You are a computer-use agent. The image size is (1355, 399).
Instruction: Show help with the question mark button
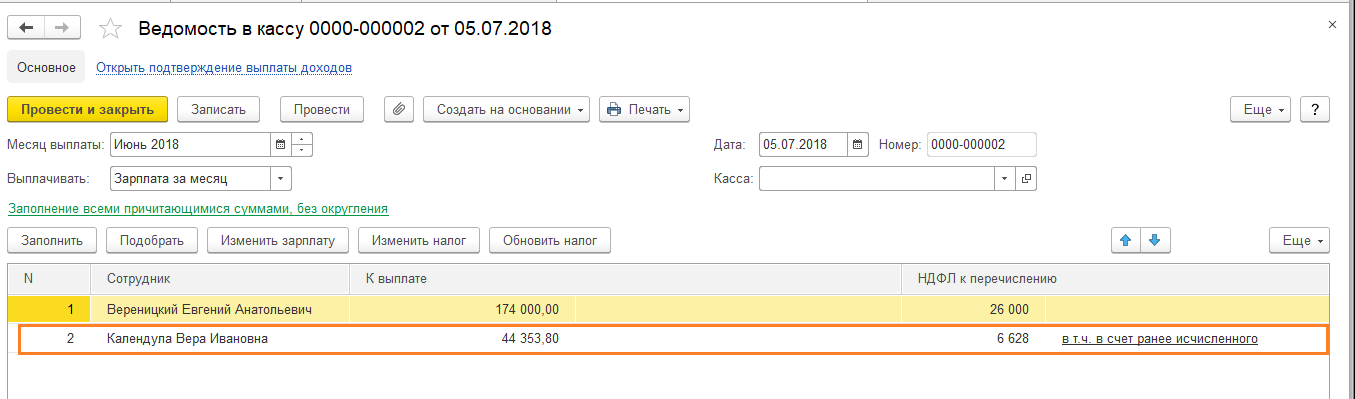1315,109
